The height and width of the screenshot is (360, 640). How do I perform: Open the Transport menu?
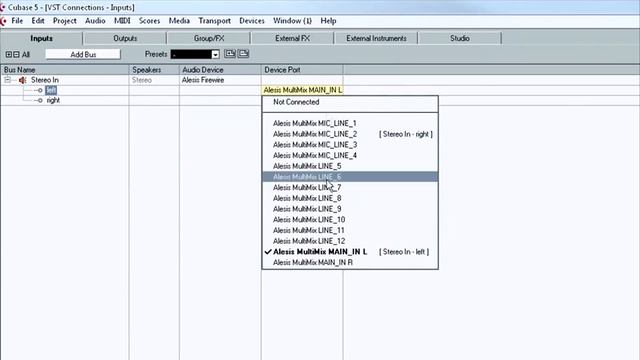(x=215, y=21)
